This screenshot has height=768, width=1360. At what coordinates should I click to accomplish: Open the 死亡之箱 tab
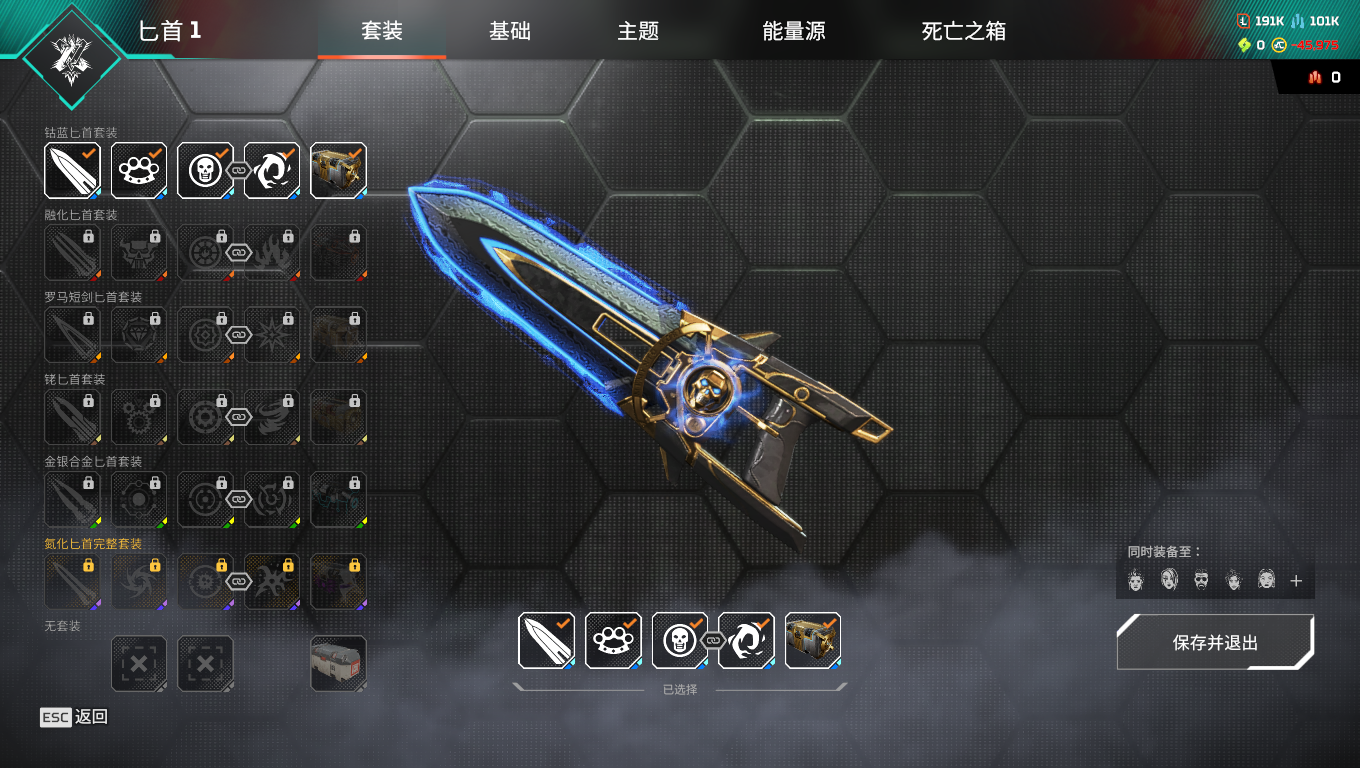[x=964, y=31]
